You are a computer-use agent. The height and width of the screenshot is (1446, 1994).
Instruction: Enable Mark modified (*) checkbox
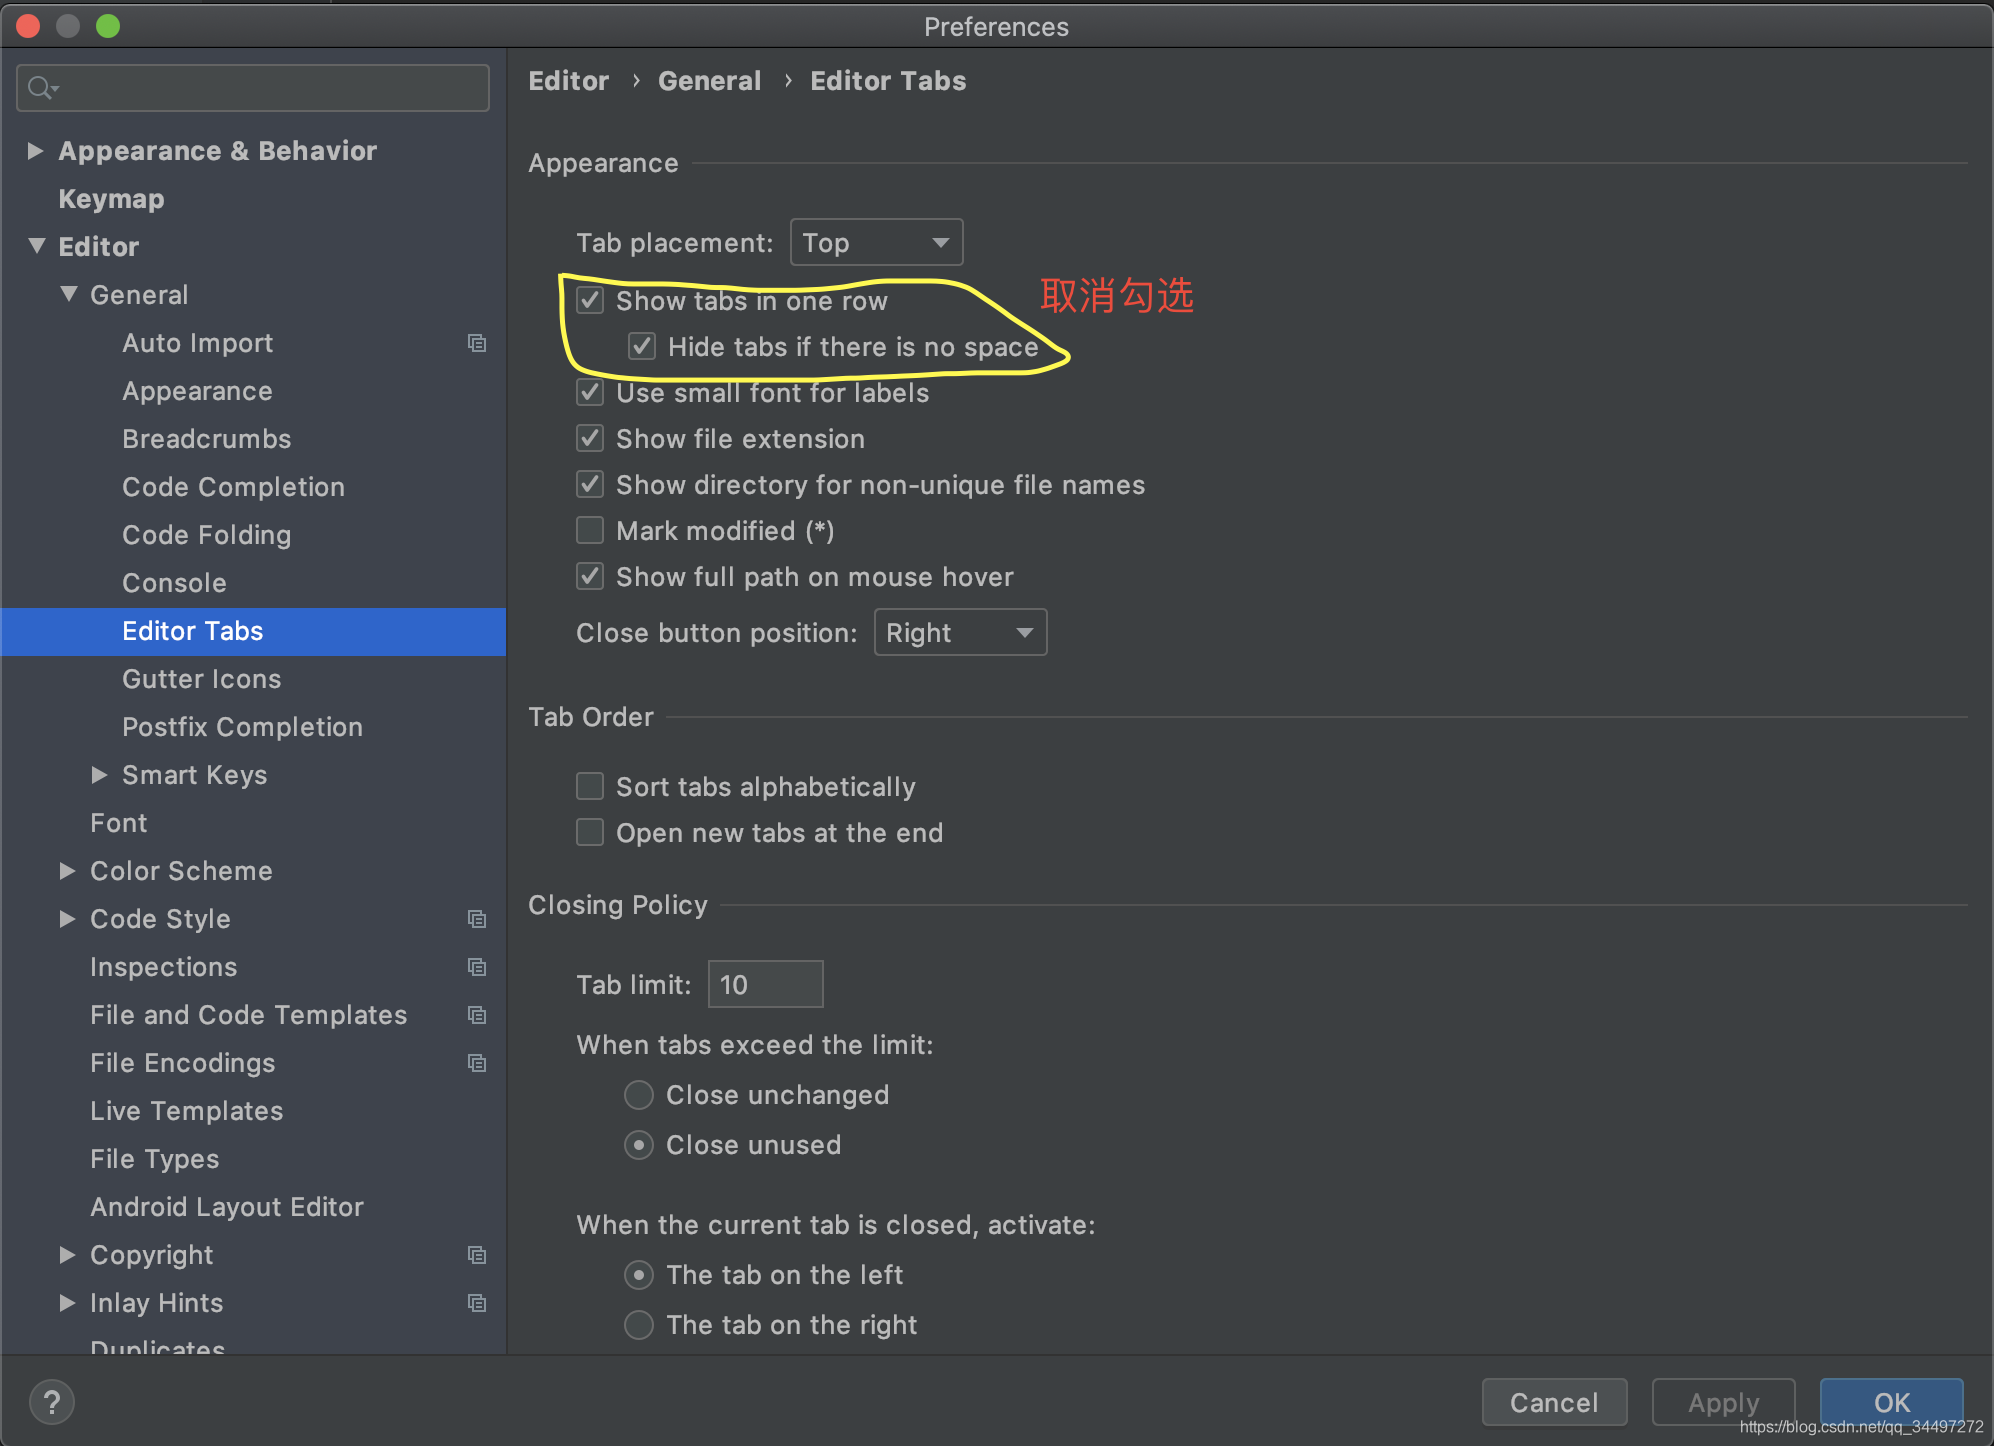(x=590, y=530)
